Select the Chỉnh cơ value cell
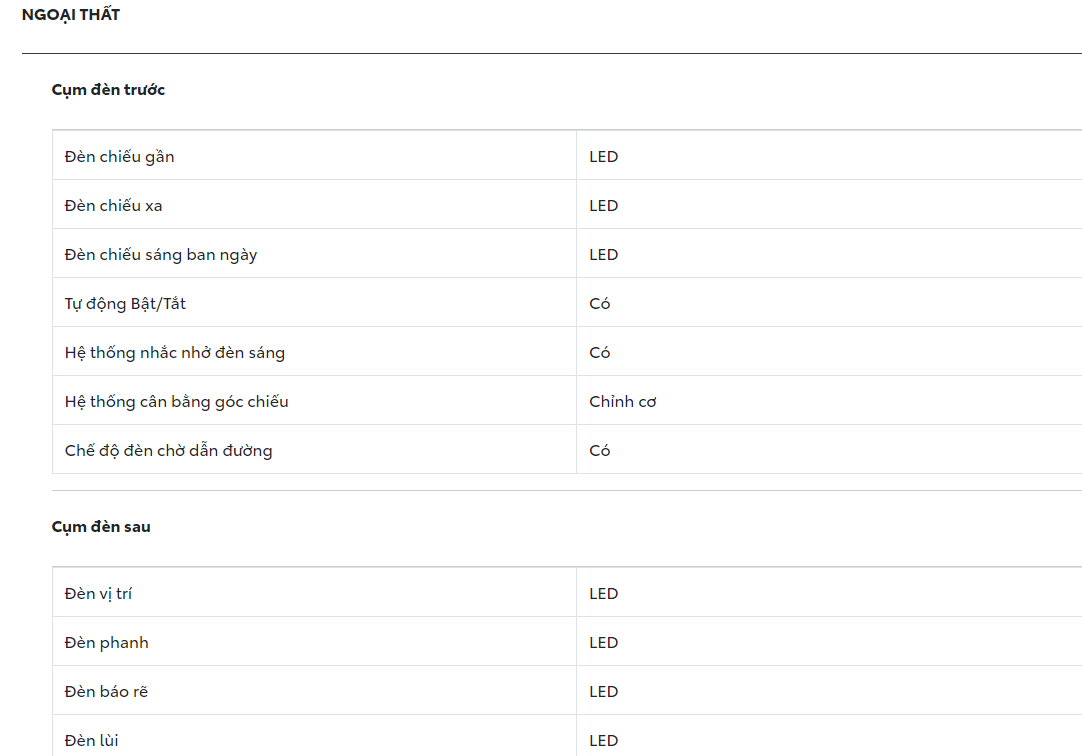This screenshot has height=756, width=1082. [622, 402]
